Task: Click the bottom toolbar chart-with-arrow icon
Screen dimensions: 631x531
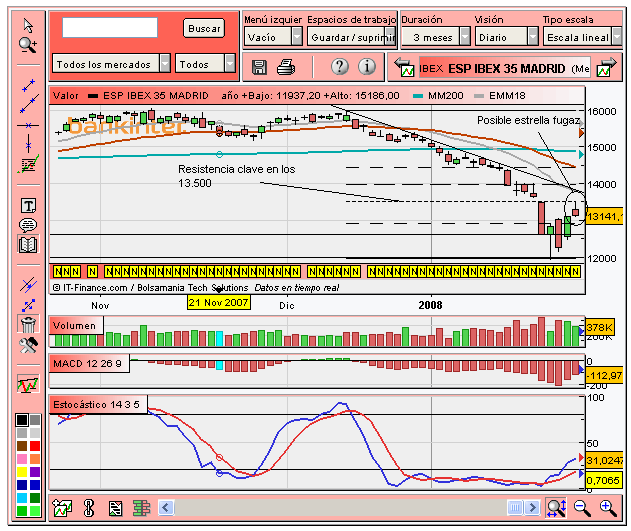Action: coord(62,508)
